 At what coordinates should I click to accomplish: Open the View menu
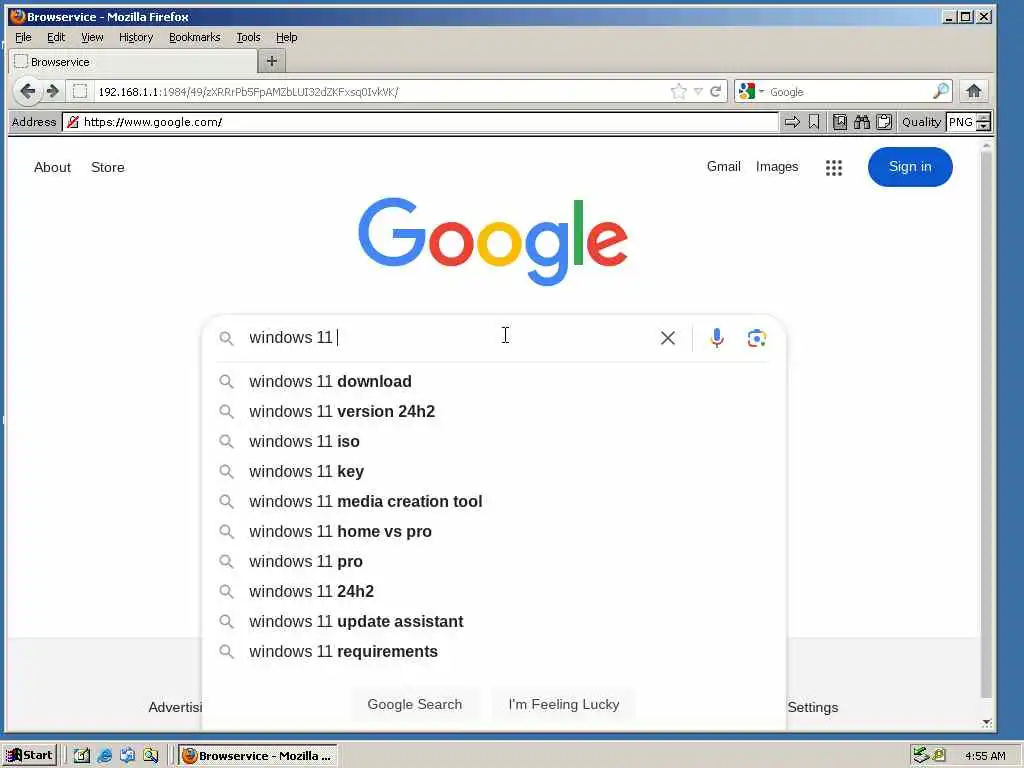click(x=92, y=37)
